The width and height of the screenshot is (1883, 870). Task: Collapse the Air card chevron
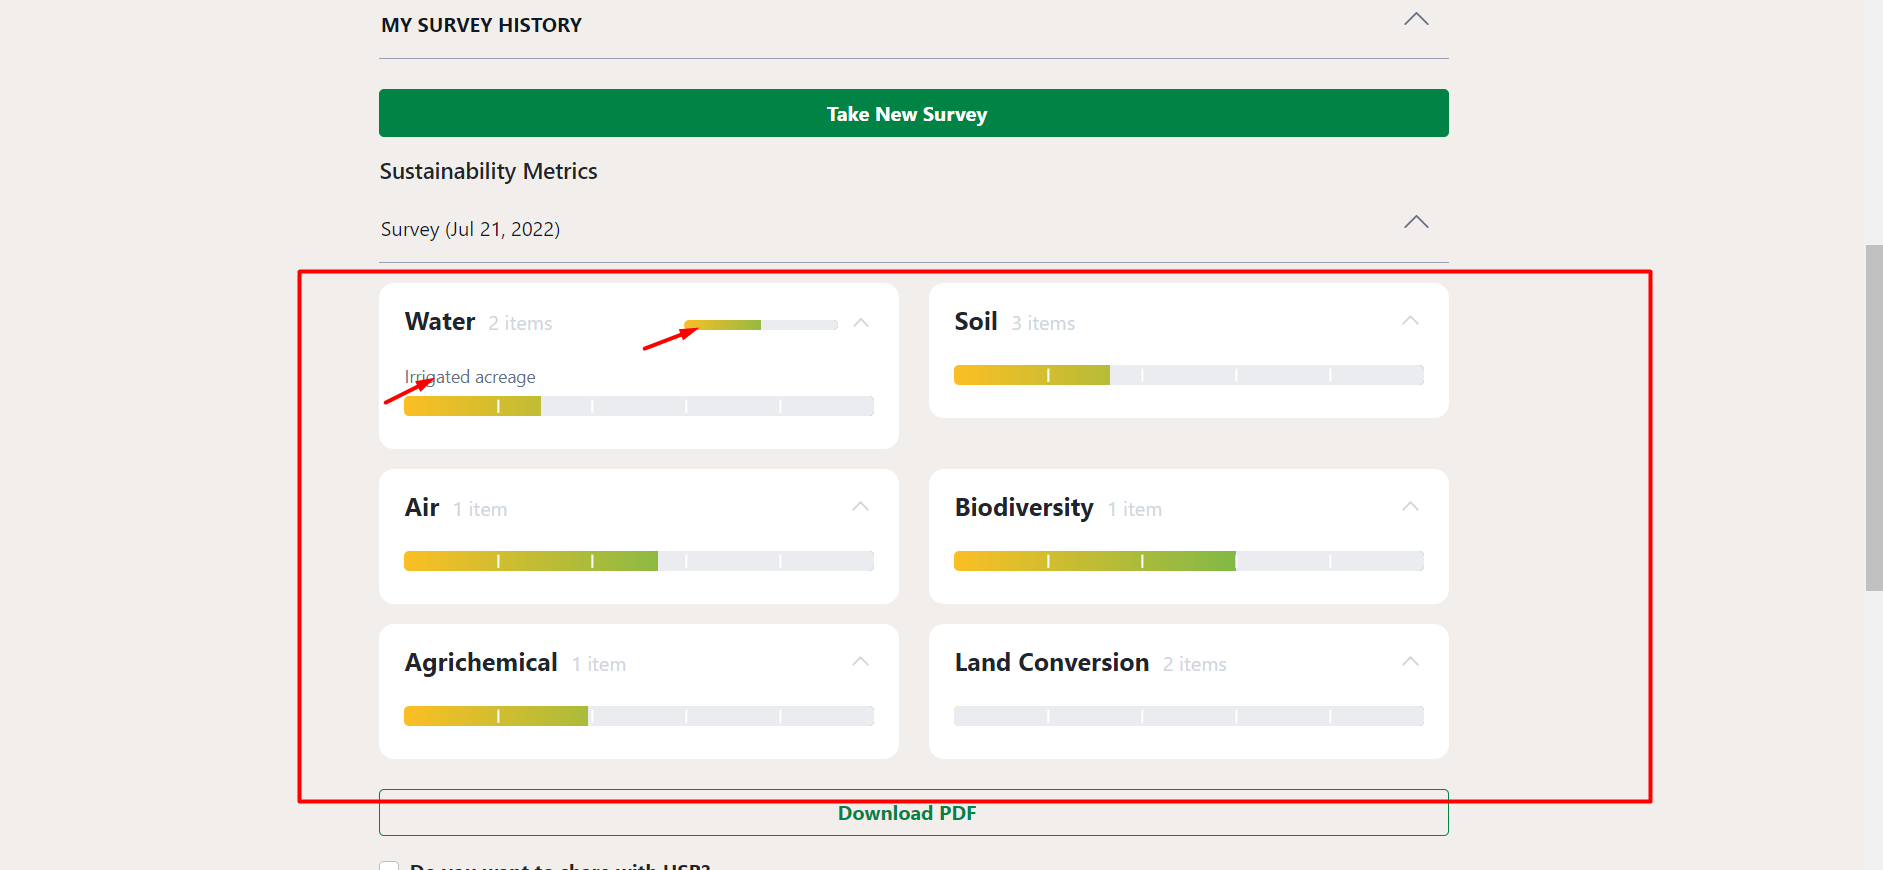click(x=860, y=507)
